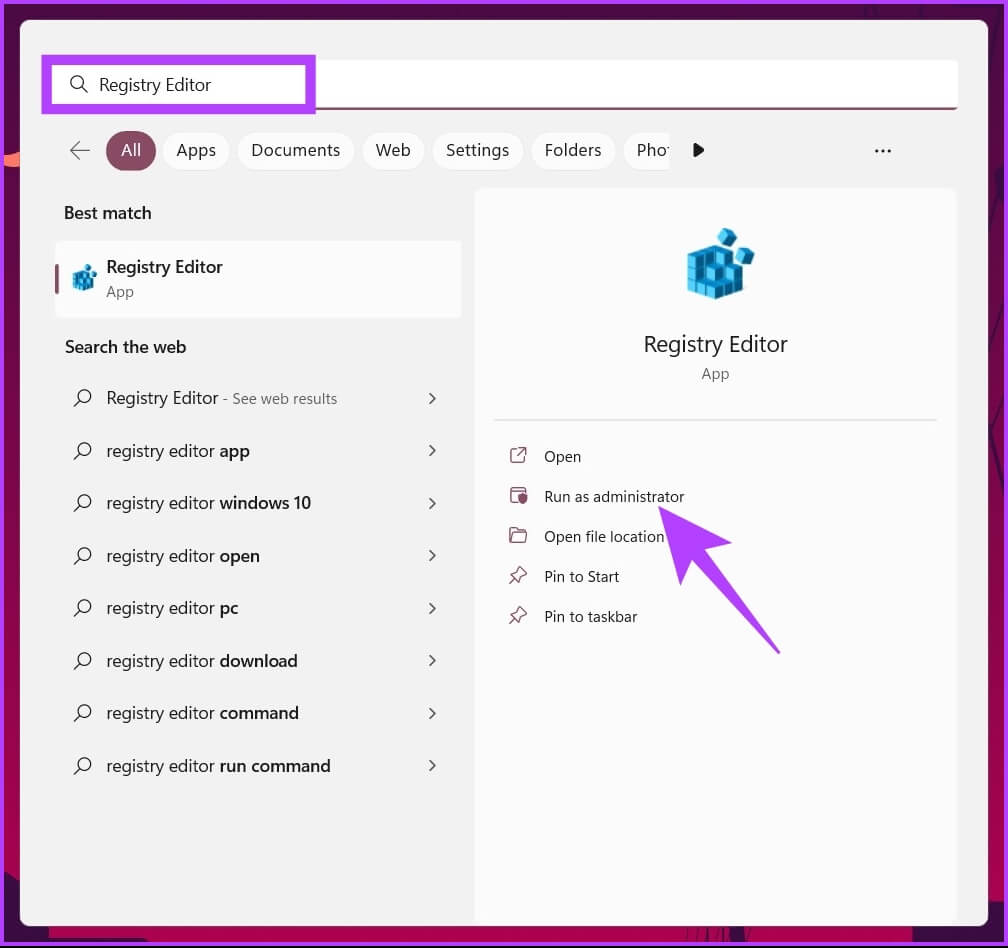This screenshot has height=948, width=1008.
Task: Expand the 'registry editor open' chevron
Action: coord(432,555)
